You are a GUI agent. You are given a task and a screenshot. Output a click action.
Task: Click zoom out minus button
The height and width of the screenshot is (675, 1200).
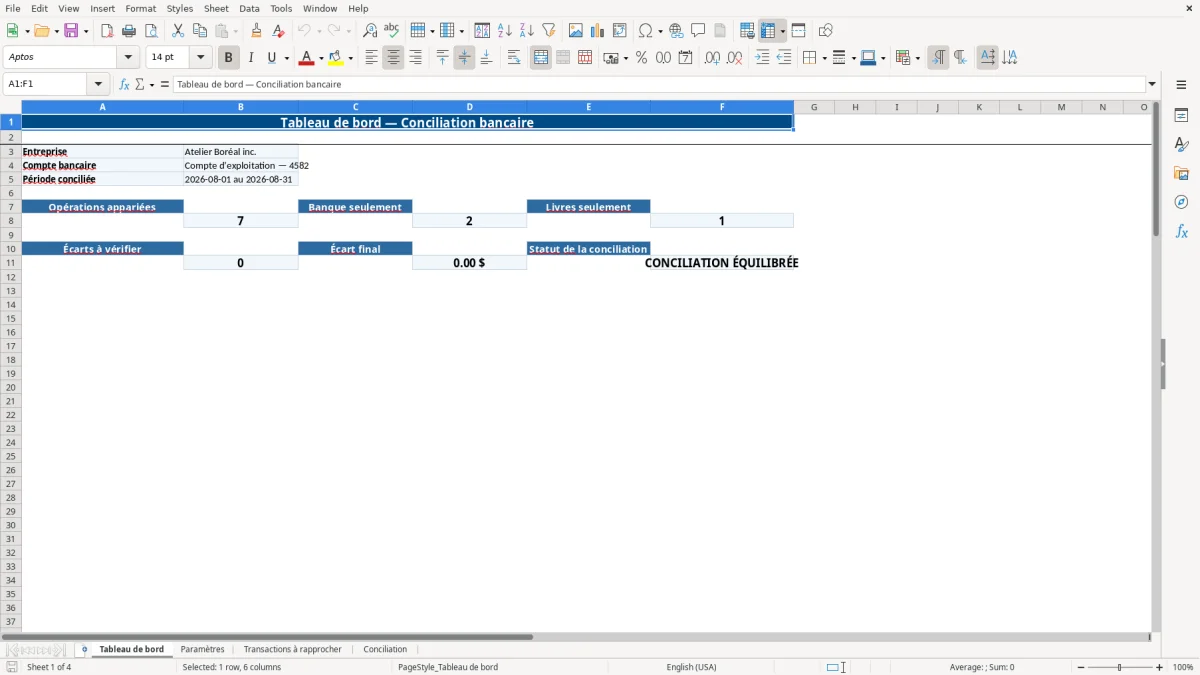pyautogui.click(x=1081, y=667)
